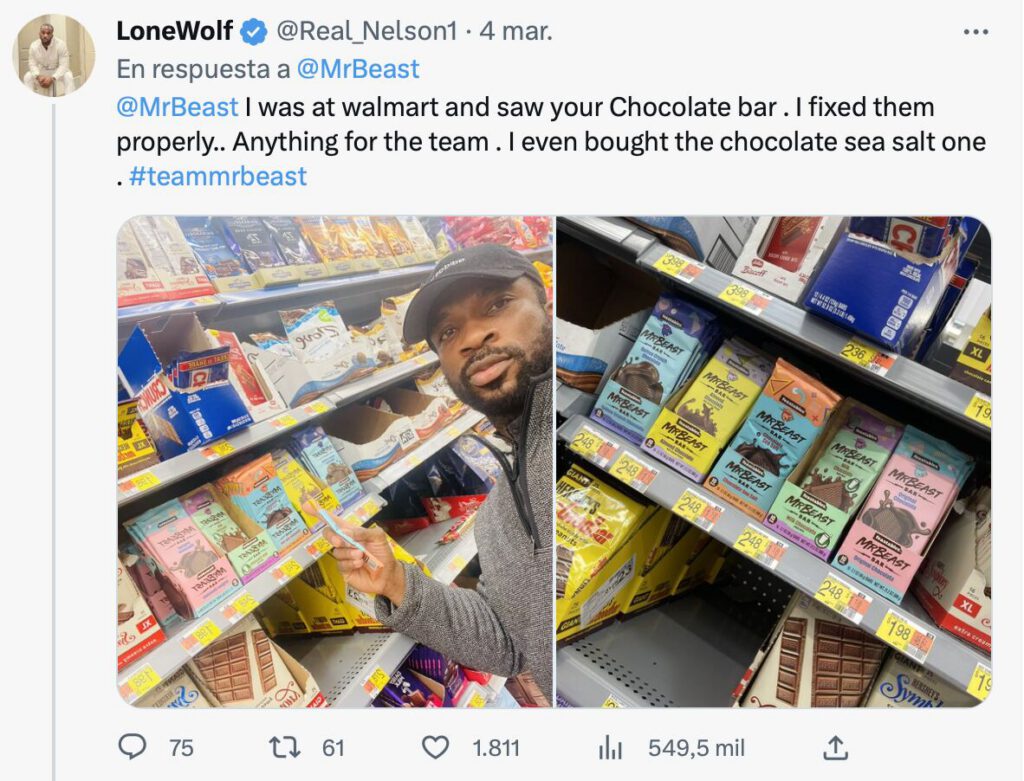
Task: Click the share upload icon
Action: pyautogui.click(x=836, y=747)
